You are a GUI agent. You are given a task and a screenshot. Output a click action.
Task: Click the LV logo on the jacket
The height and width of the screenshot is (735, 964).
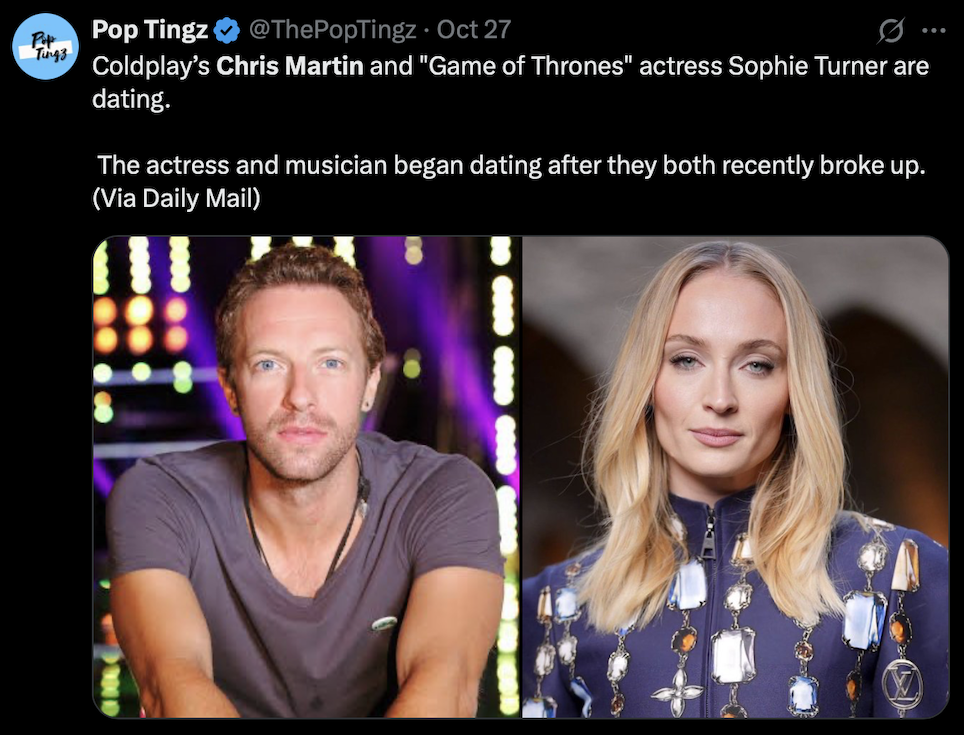click(x=902, y=682)
